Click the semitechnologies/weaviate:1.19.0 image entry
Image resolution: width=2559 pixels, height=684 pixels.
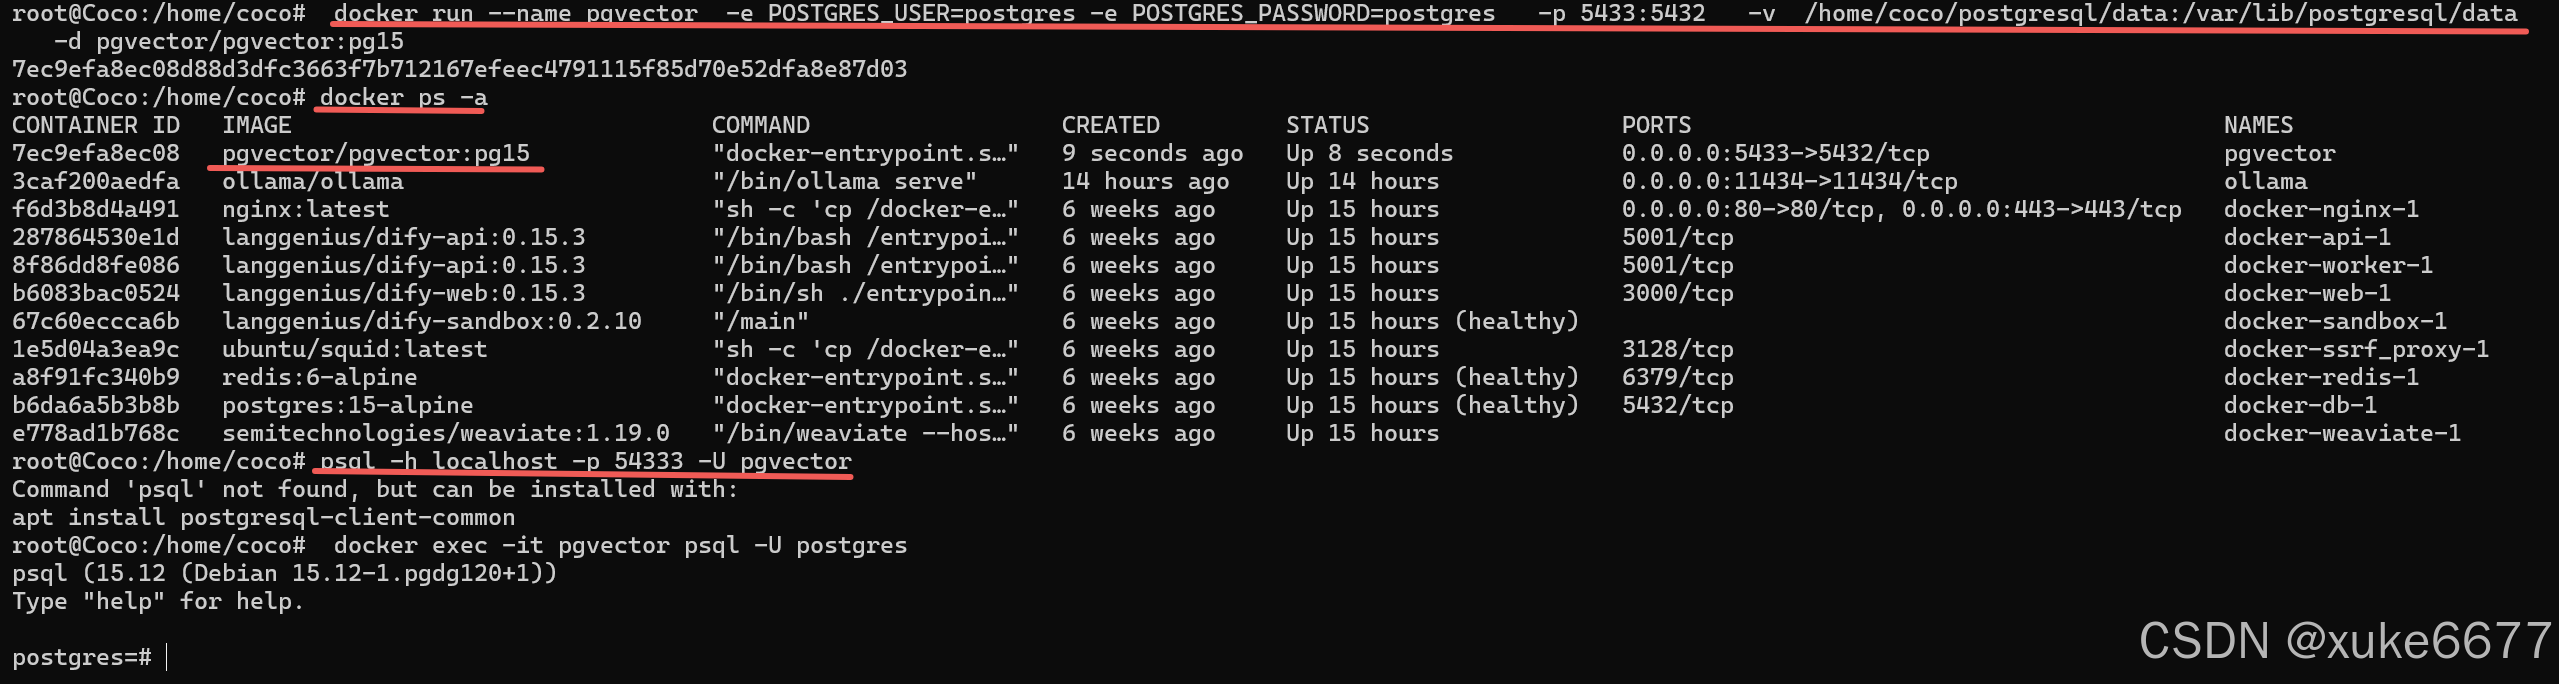446,433
